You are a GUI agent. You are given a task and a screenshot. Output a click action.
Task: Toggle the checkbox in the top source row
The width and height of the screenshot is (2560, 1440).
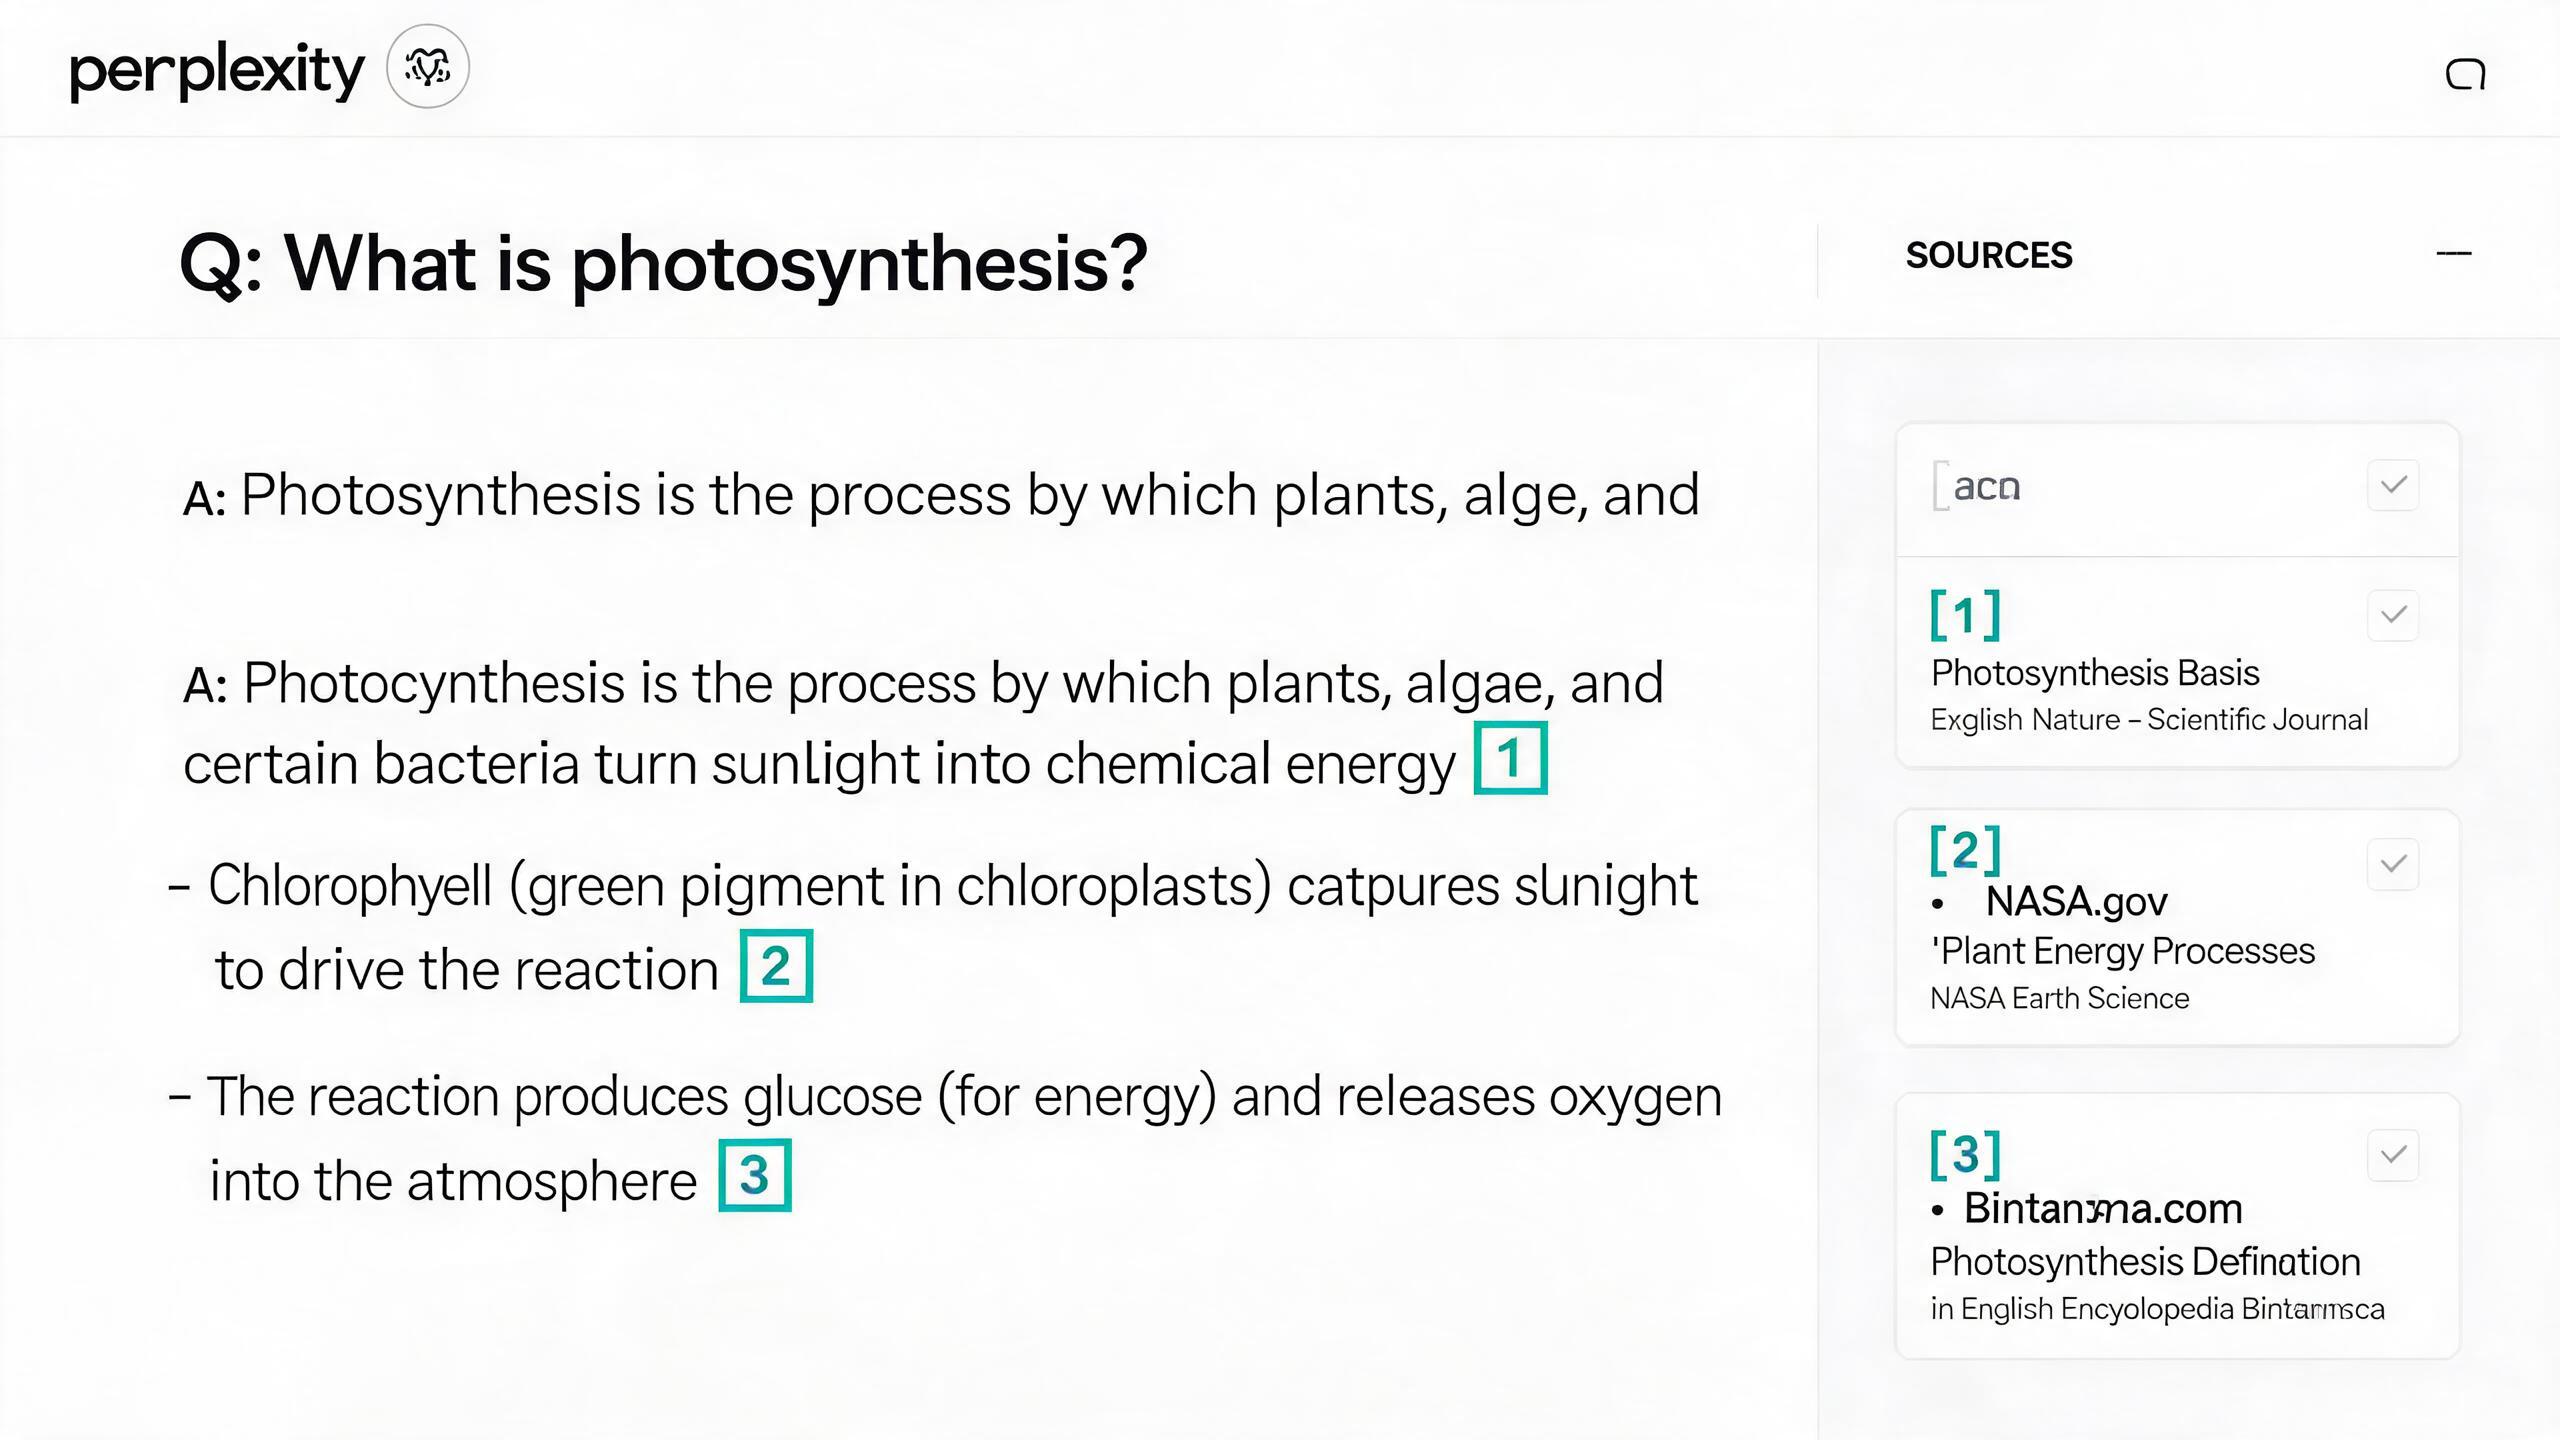[2393, 485]
